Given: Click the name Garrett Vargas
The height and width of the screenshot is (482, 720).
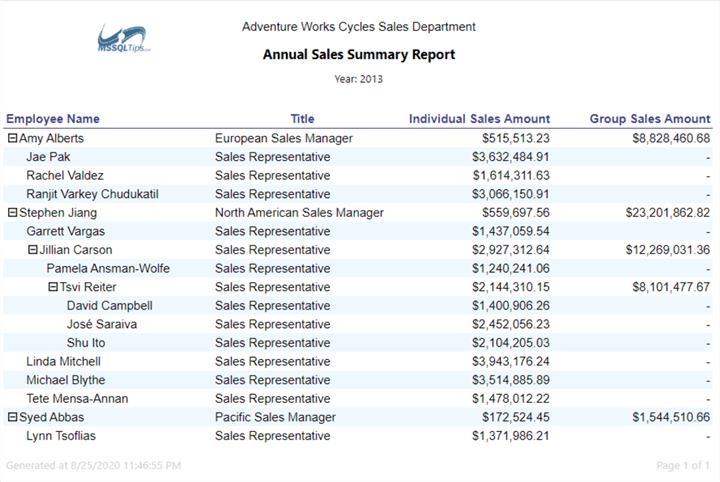Looking at the screenshot, I should [65, 231].
